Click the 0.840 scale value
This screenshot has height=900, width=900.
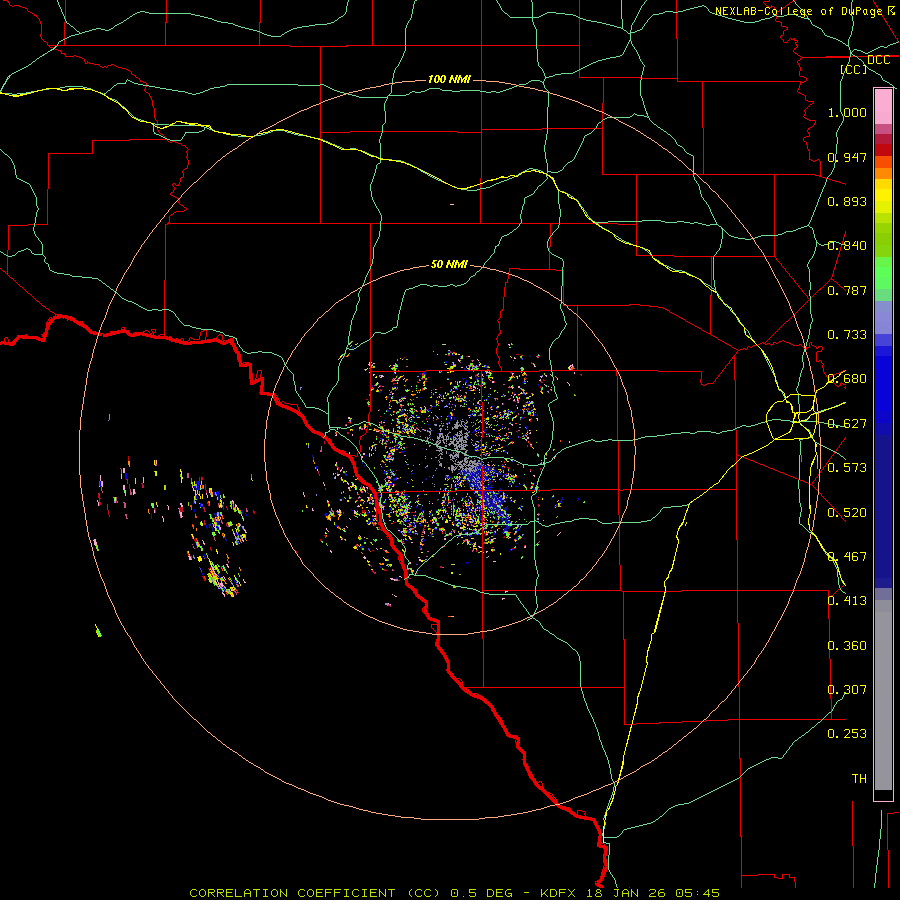(x=847, y=246)
